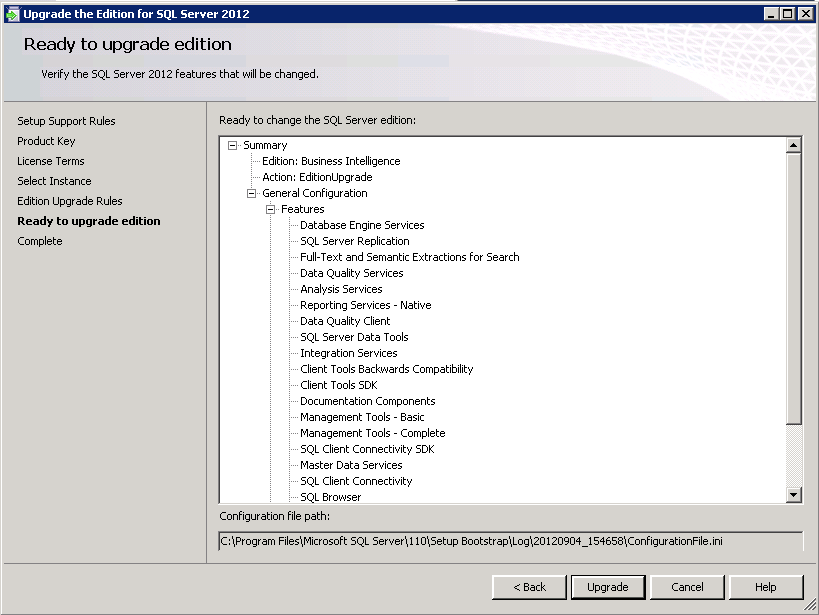Click the Configuration file path field
This screenshot has width=819, height=615.
pos(510,541)
